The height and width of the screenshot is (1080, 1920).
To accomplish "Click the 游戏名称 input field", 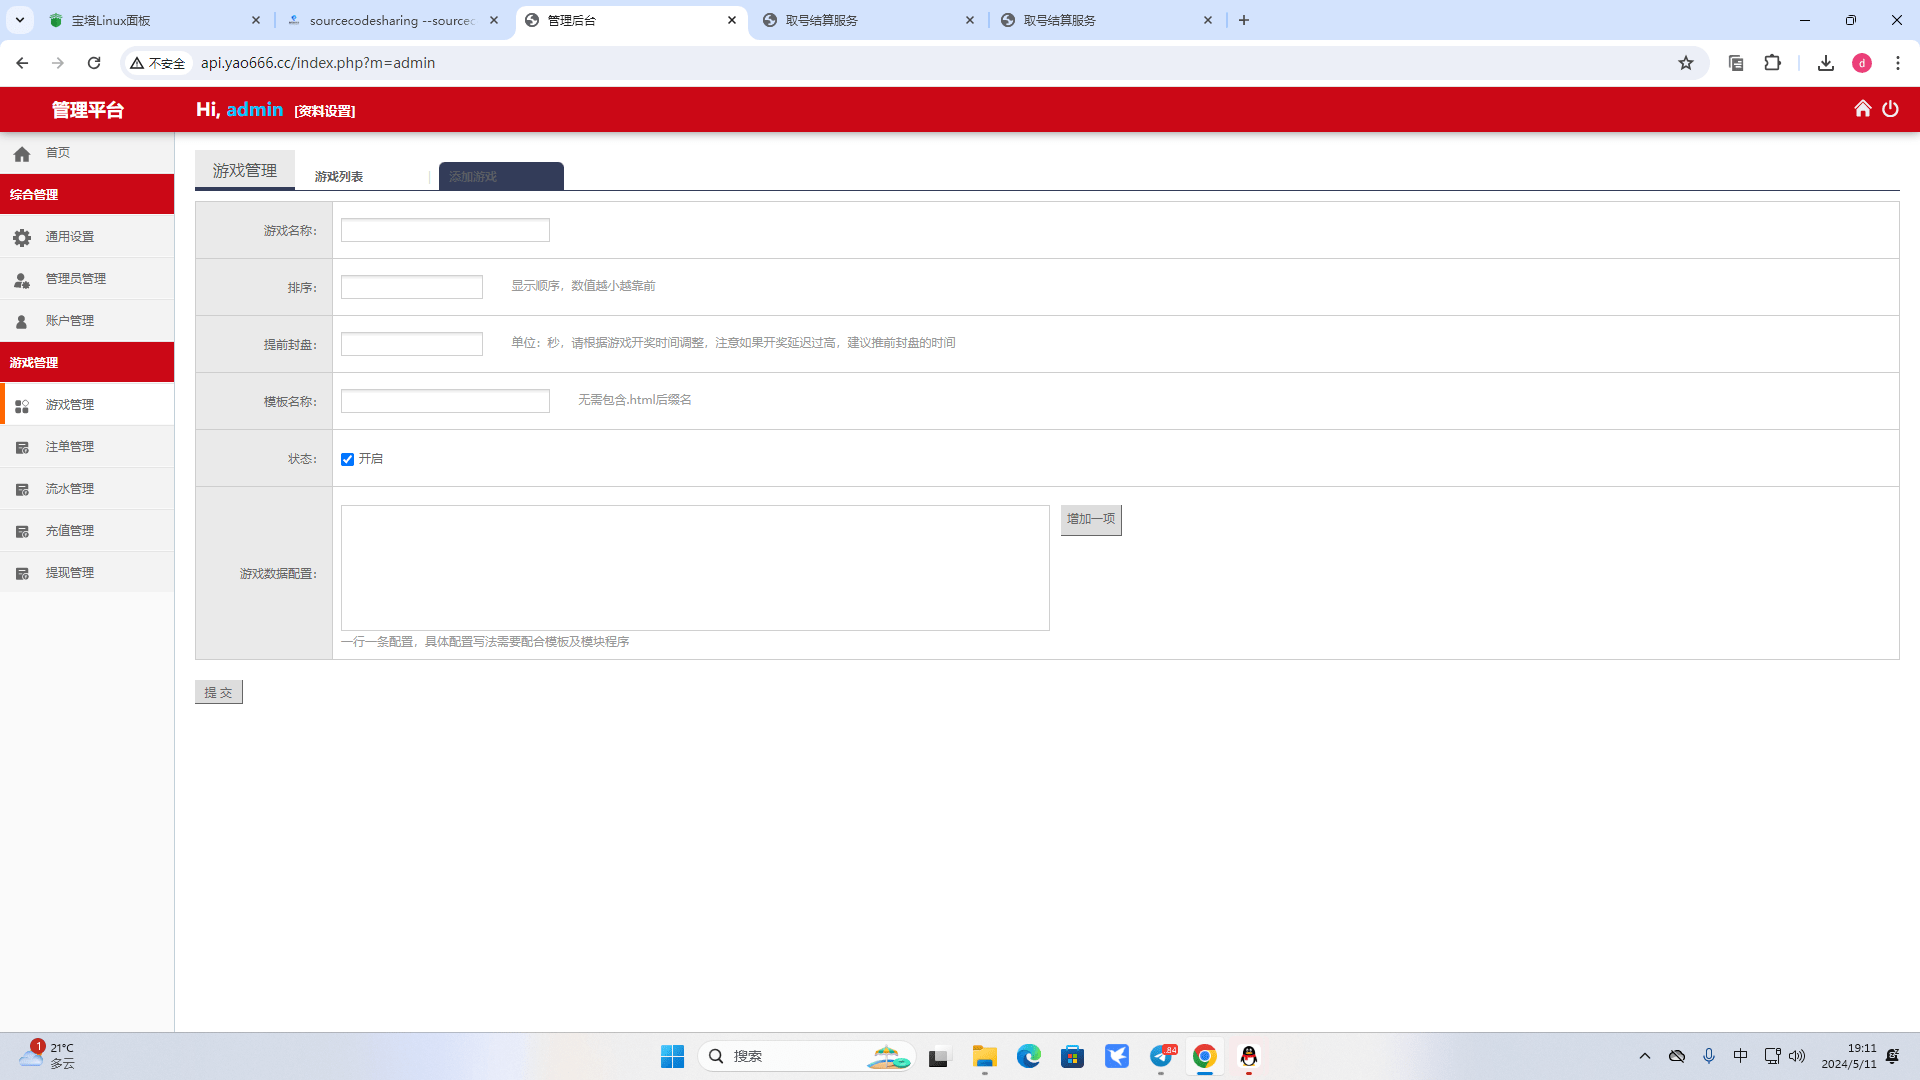I will (445, 230).
